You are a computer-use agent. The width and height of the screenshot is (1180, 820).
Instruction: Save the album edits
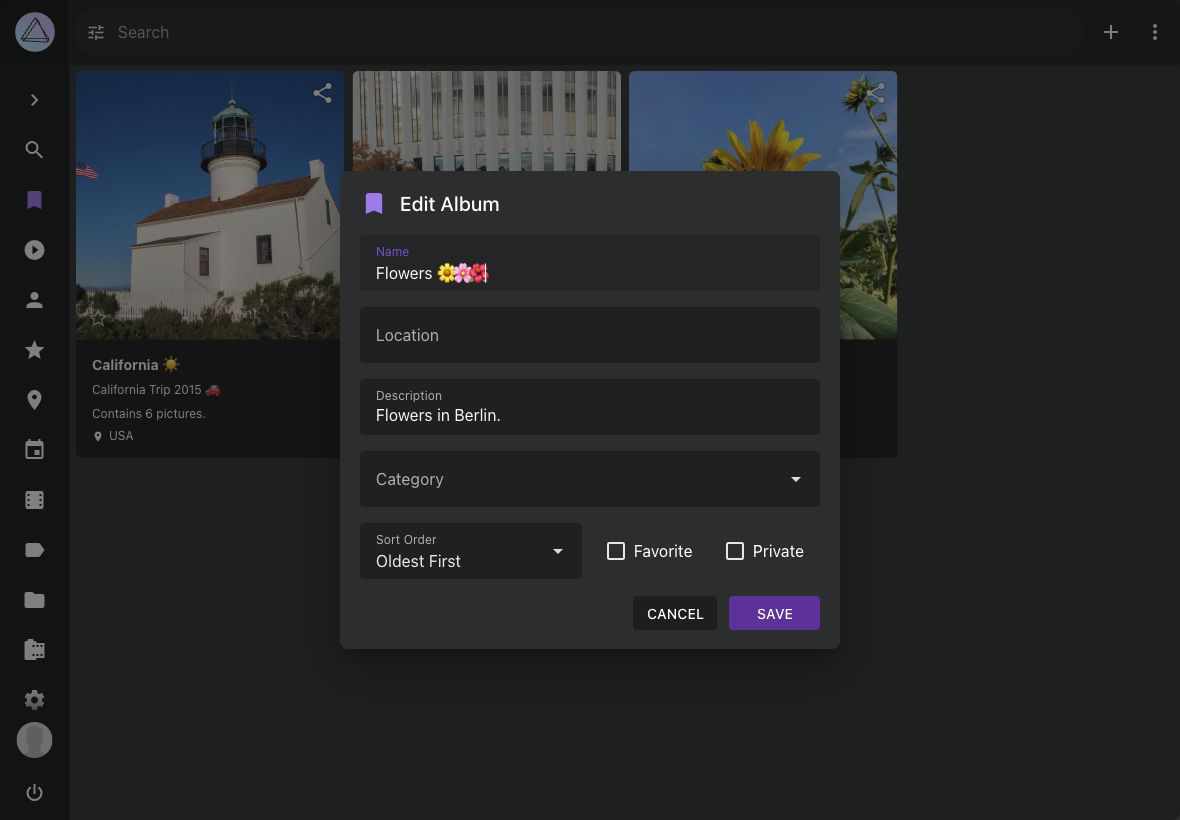[774, 613]
